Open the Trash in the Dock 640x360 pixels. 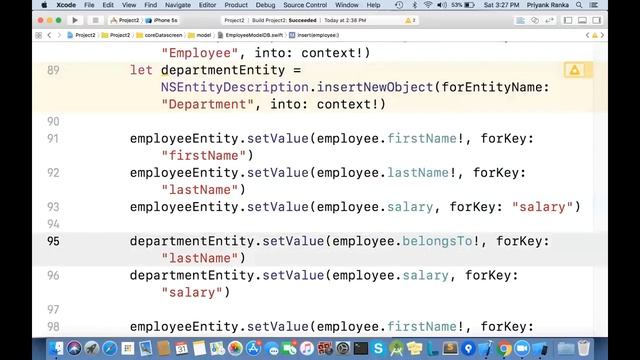(x=584, y=348)
